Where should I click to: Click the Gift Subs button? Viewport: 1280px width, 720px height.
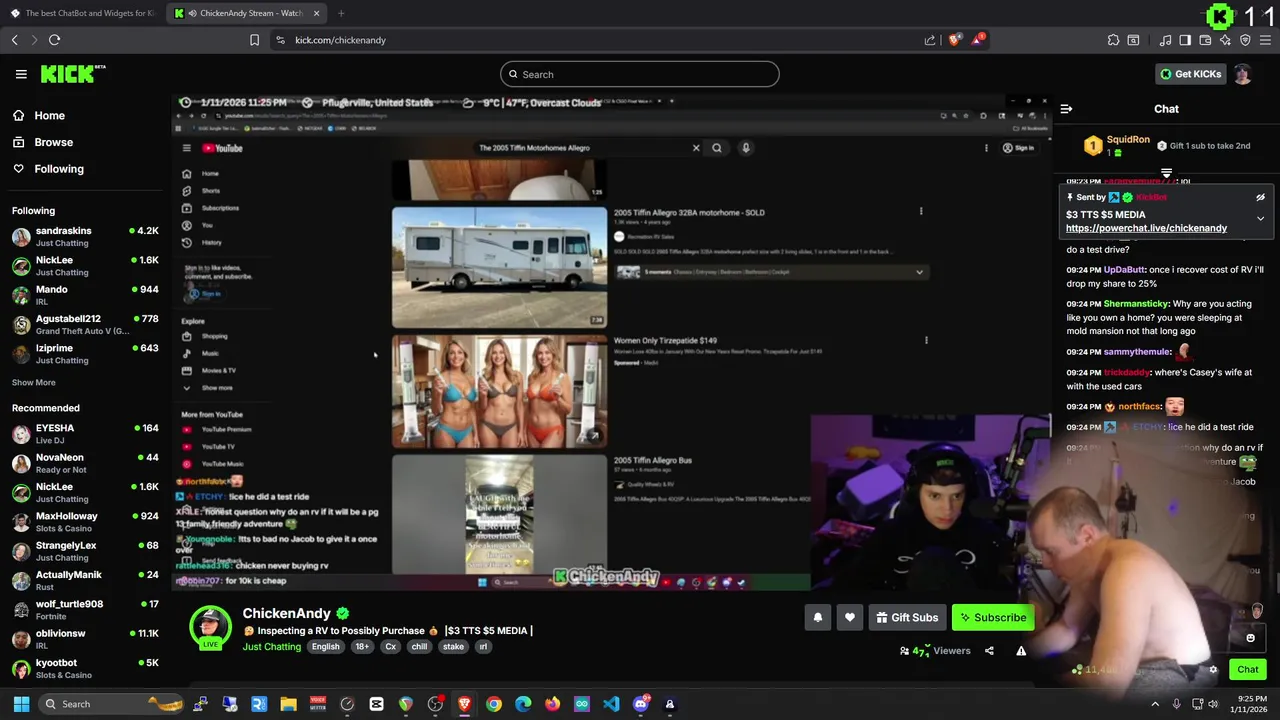[907, 617]
